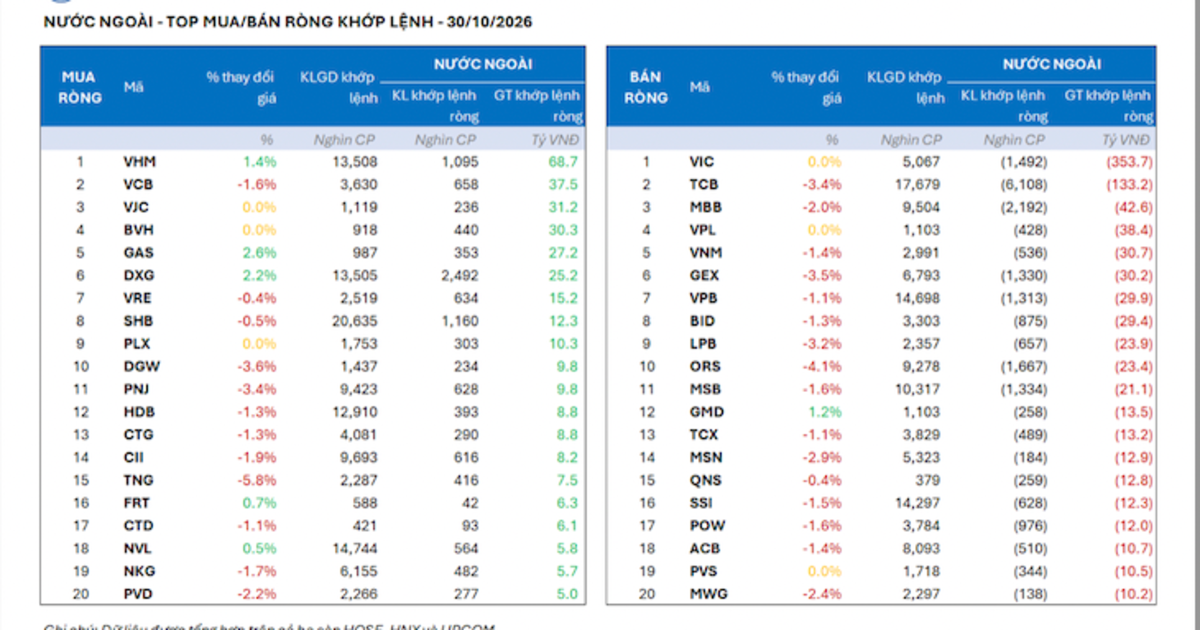Click ticker VPB

click(x=705, y=298)
